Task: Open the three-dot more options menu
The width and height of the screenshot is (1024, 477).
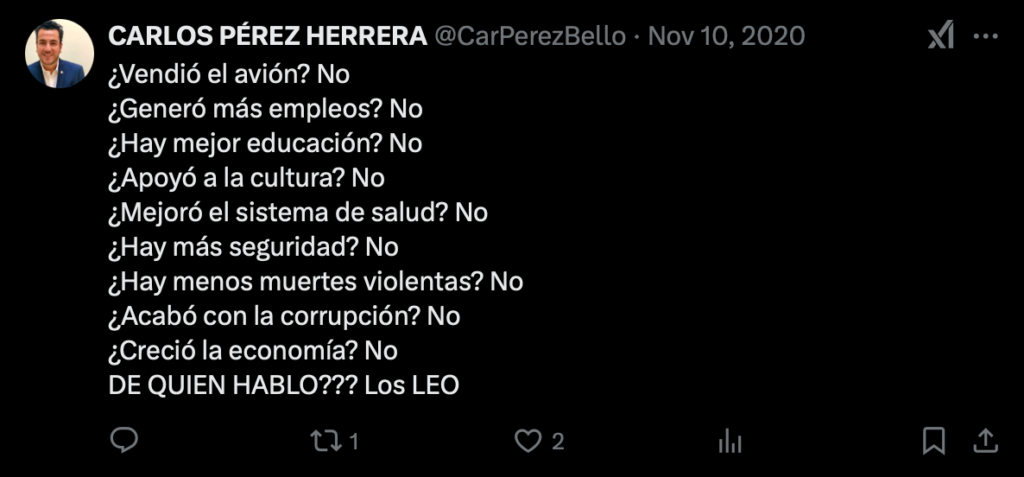Action: (x=985, y=36)
